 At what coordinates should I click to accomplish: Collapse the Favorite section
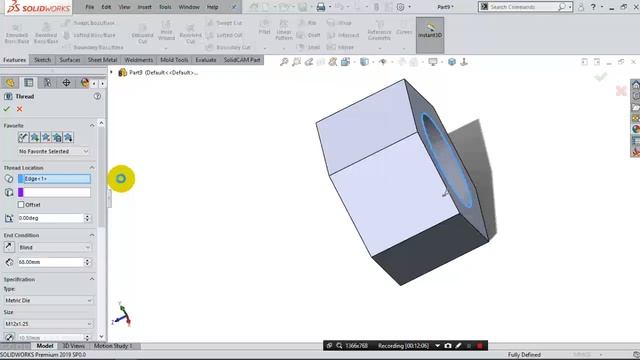[92, 125]
